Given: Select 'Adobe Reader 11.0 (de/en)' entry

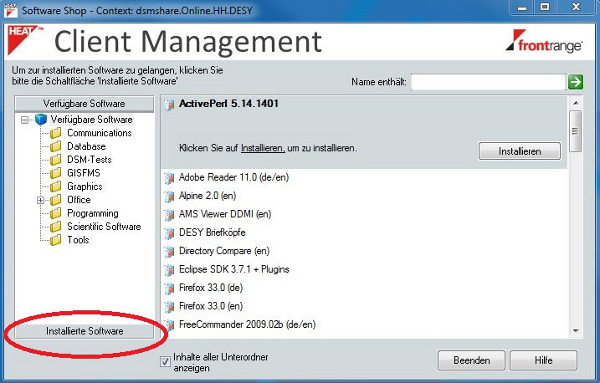Looking at the screenshot, I should (x=234, y=178).
